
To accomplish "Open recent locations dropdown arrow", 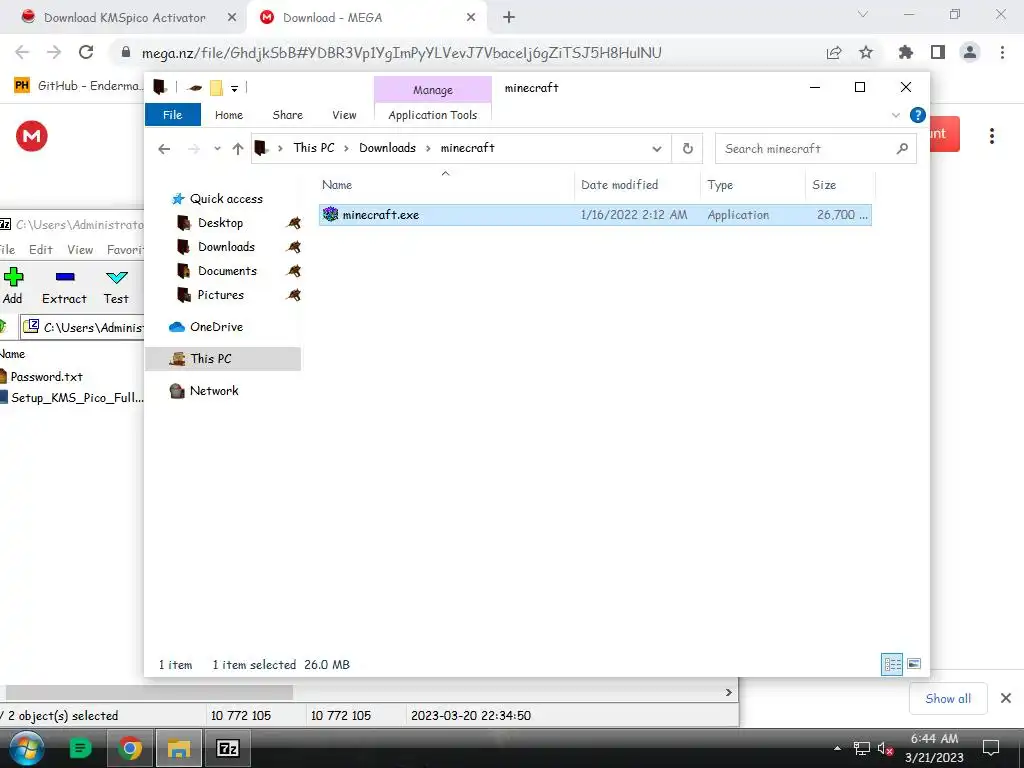I will tap(217, 149).
